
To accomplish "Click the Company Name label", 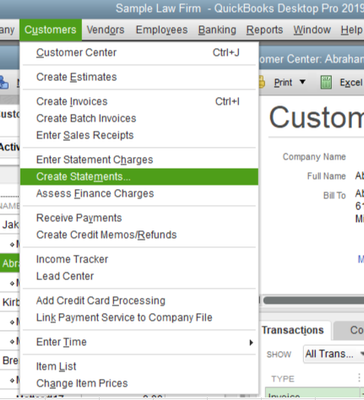I will (314, 157).
